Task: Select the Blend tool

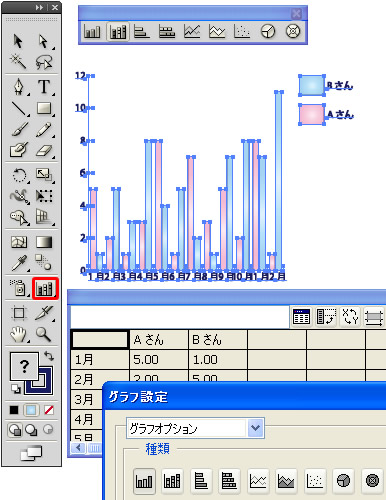Action: point(44,263)
